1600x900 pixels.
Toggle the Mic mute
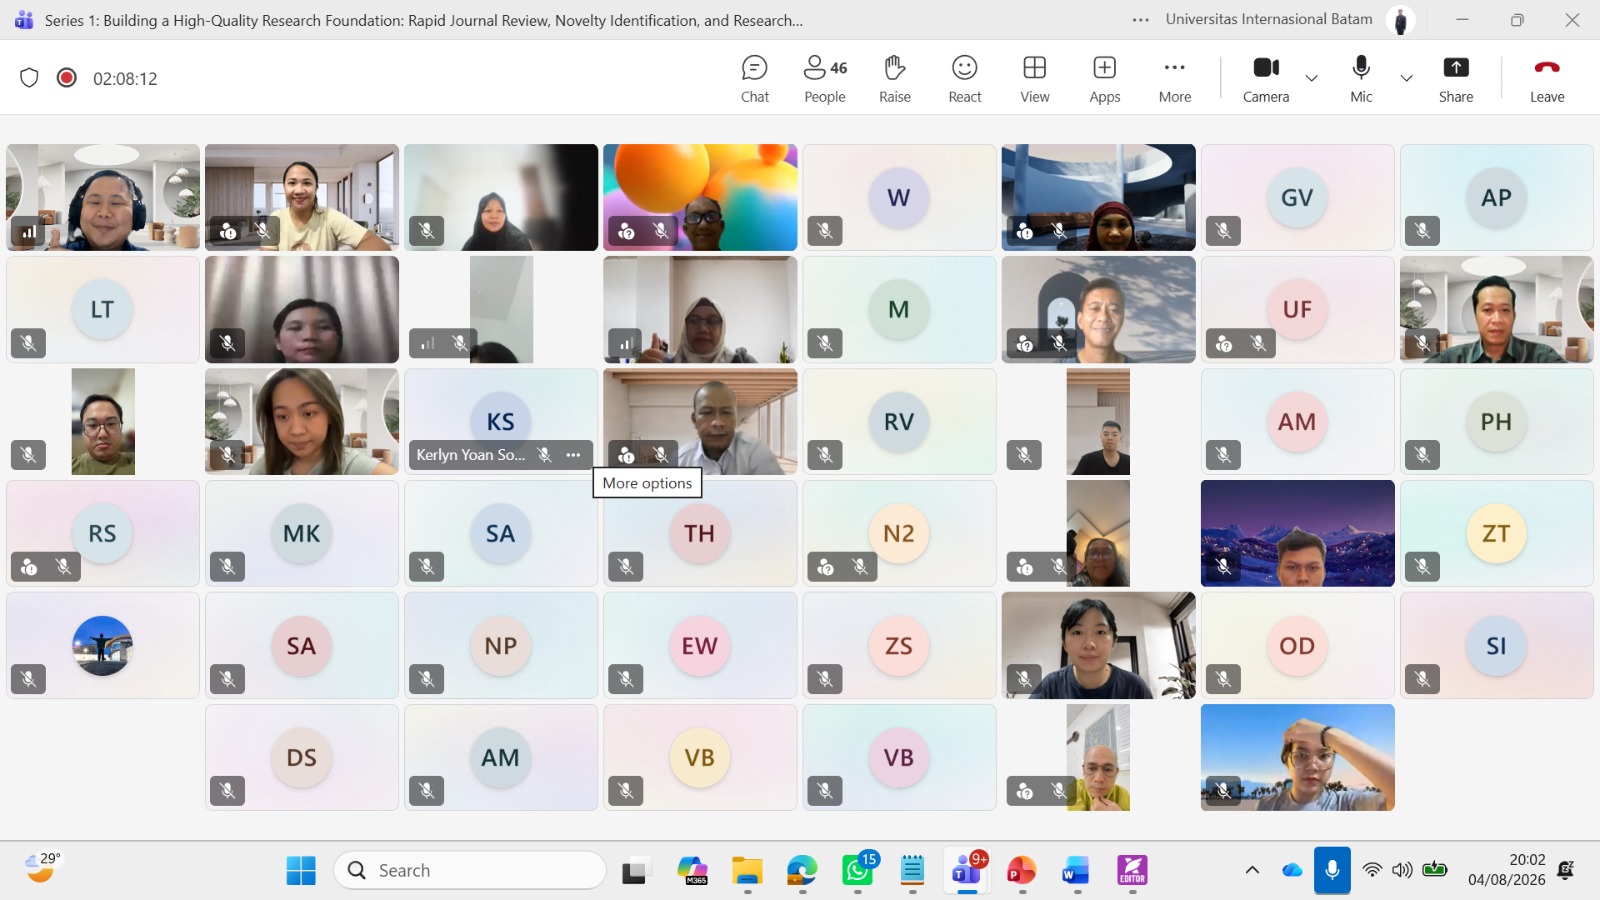tap(1361, 79)
